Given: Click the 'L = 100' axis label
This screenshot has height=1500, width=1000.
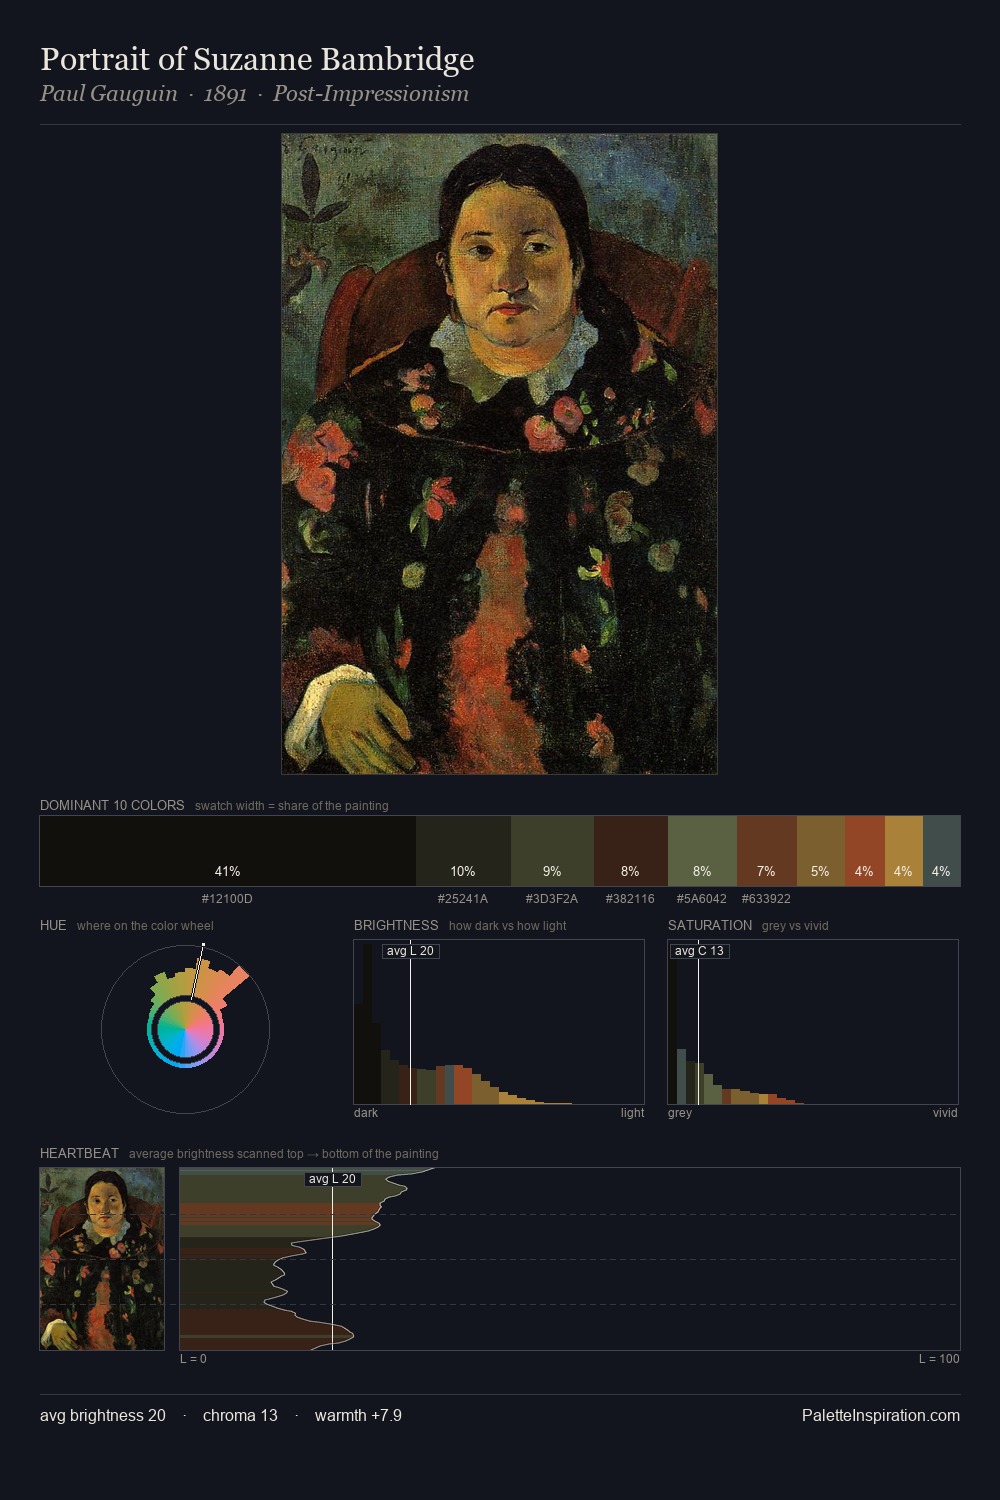Looking at the screenshot, I should (939, 1359).
